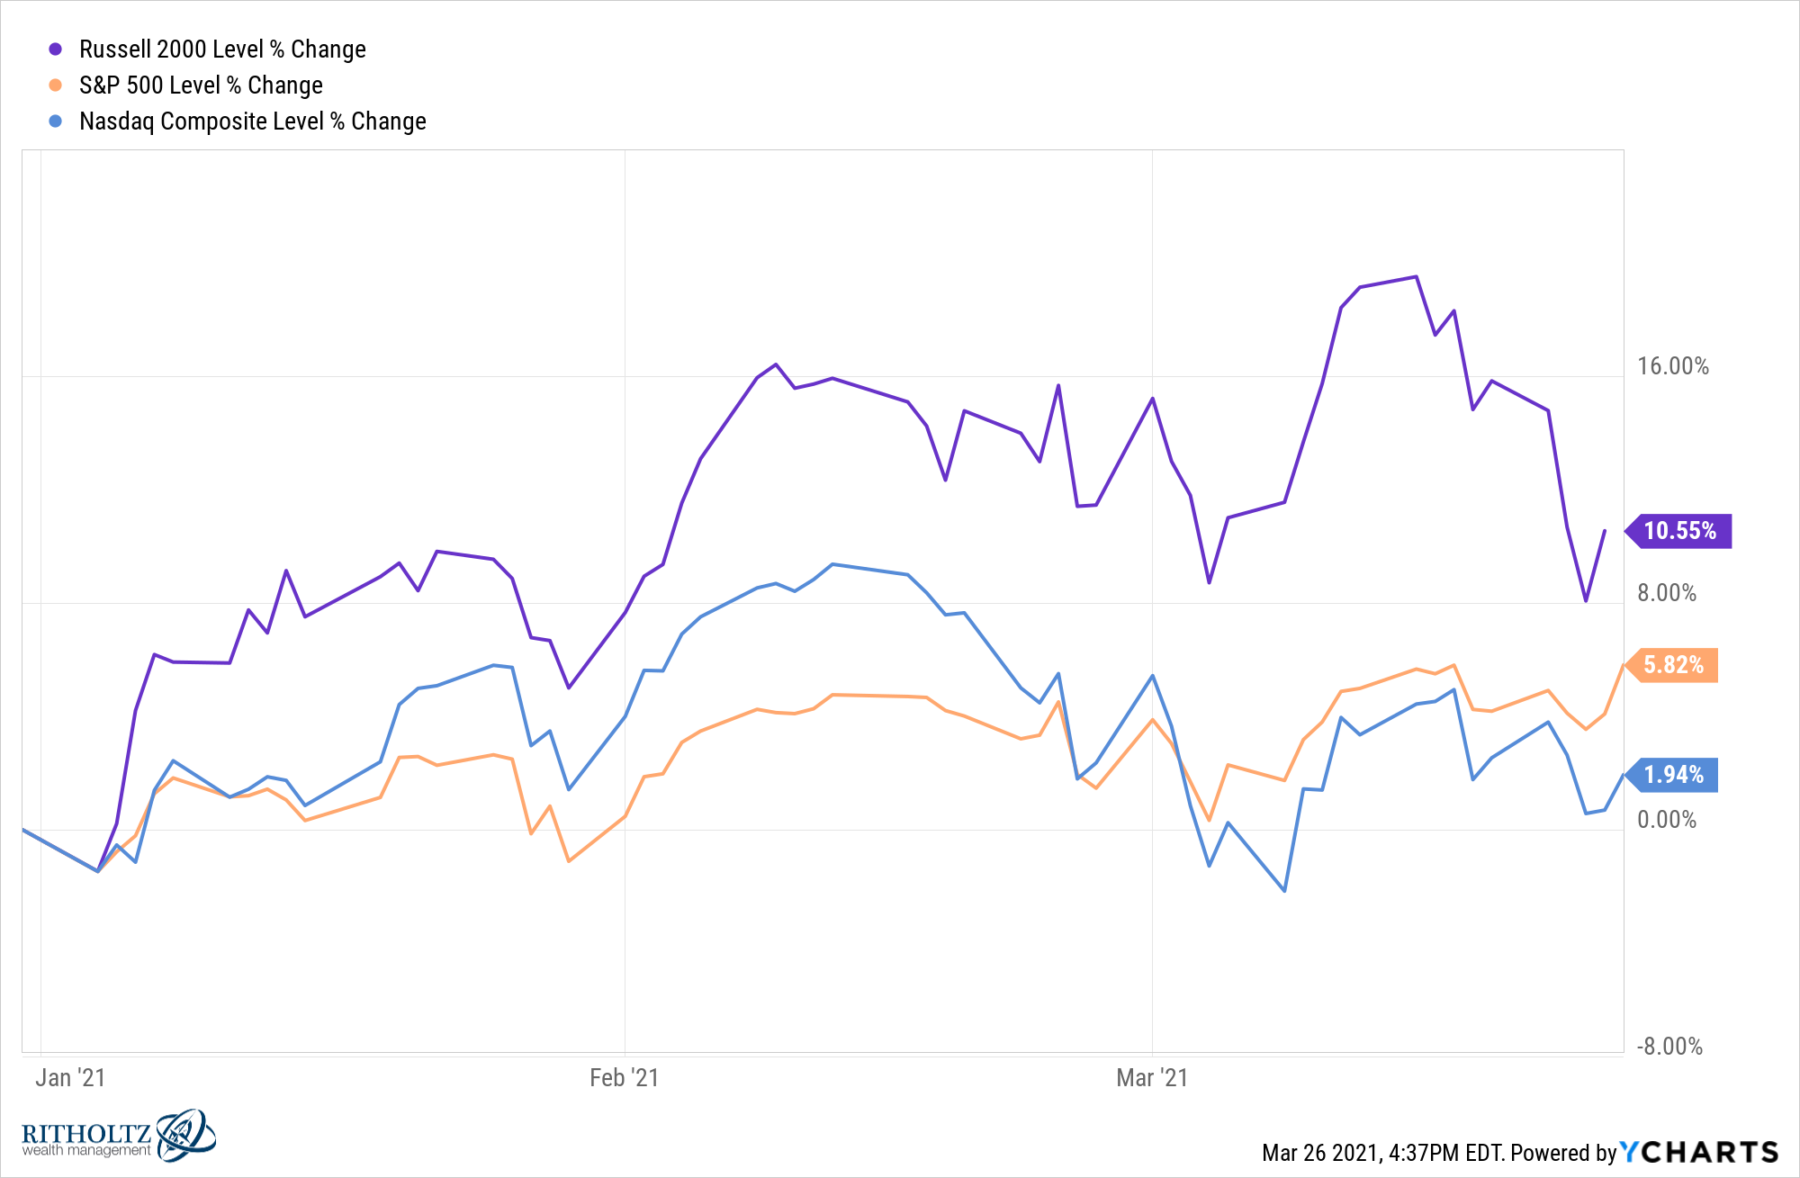Click the Ritholtz wealth management text

[x=87, y=1138]
